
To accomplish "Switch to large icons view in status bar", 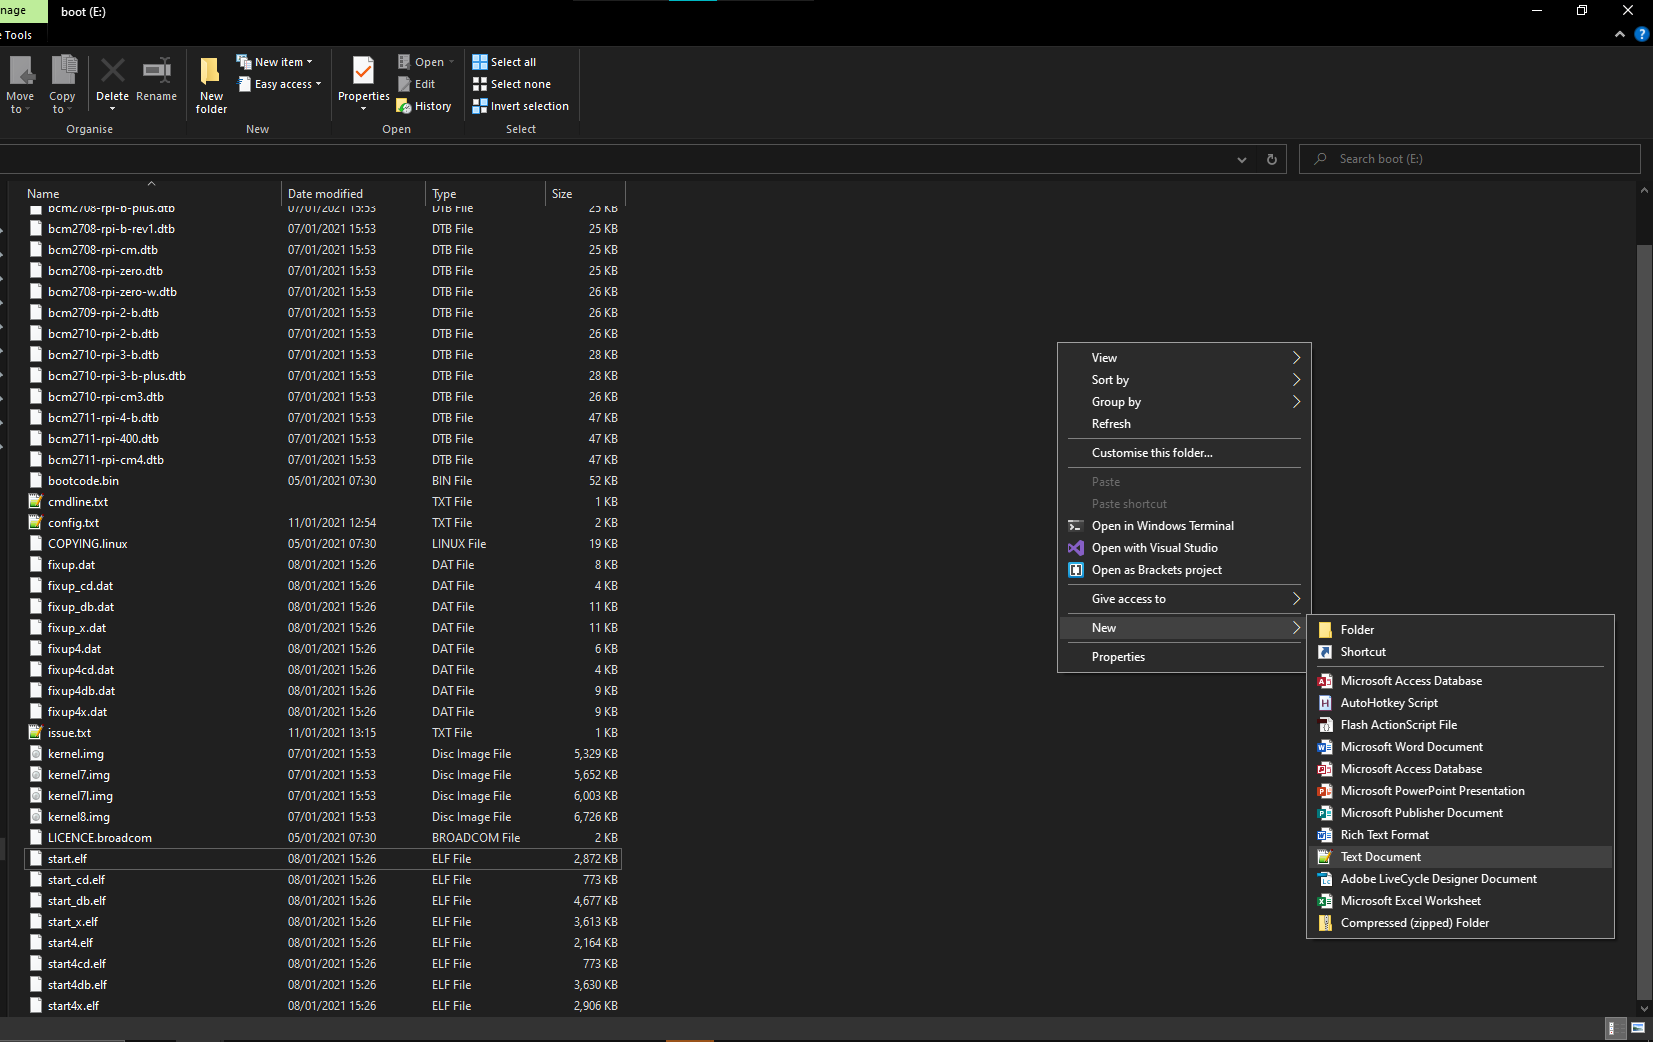I will pos(1638,1027).
